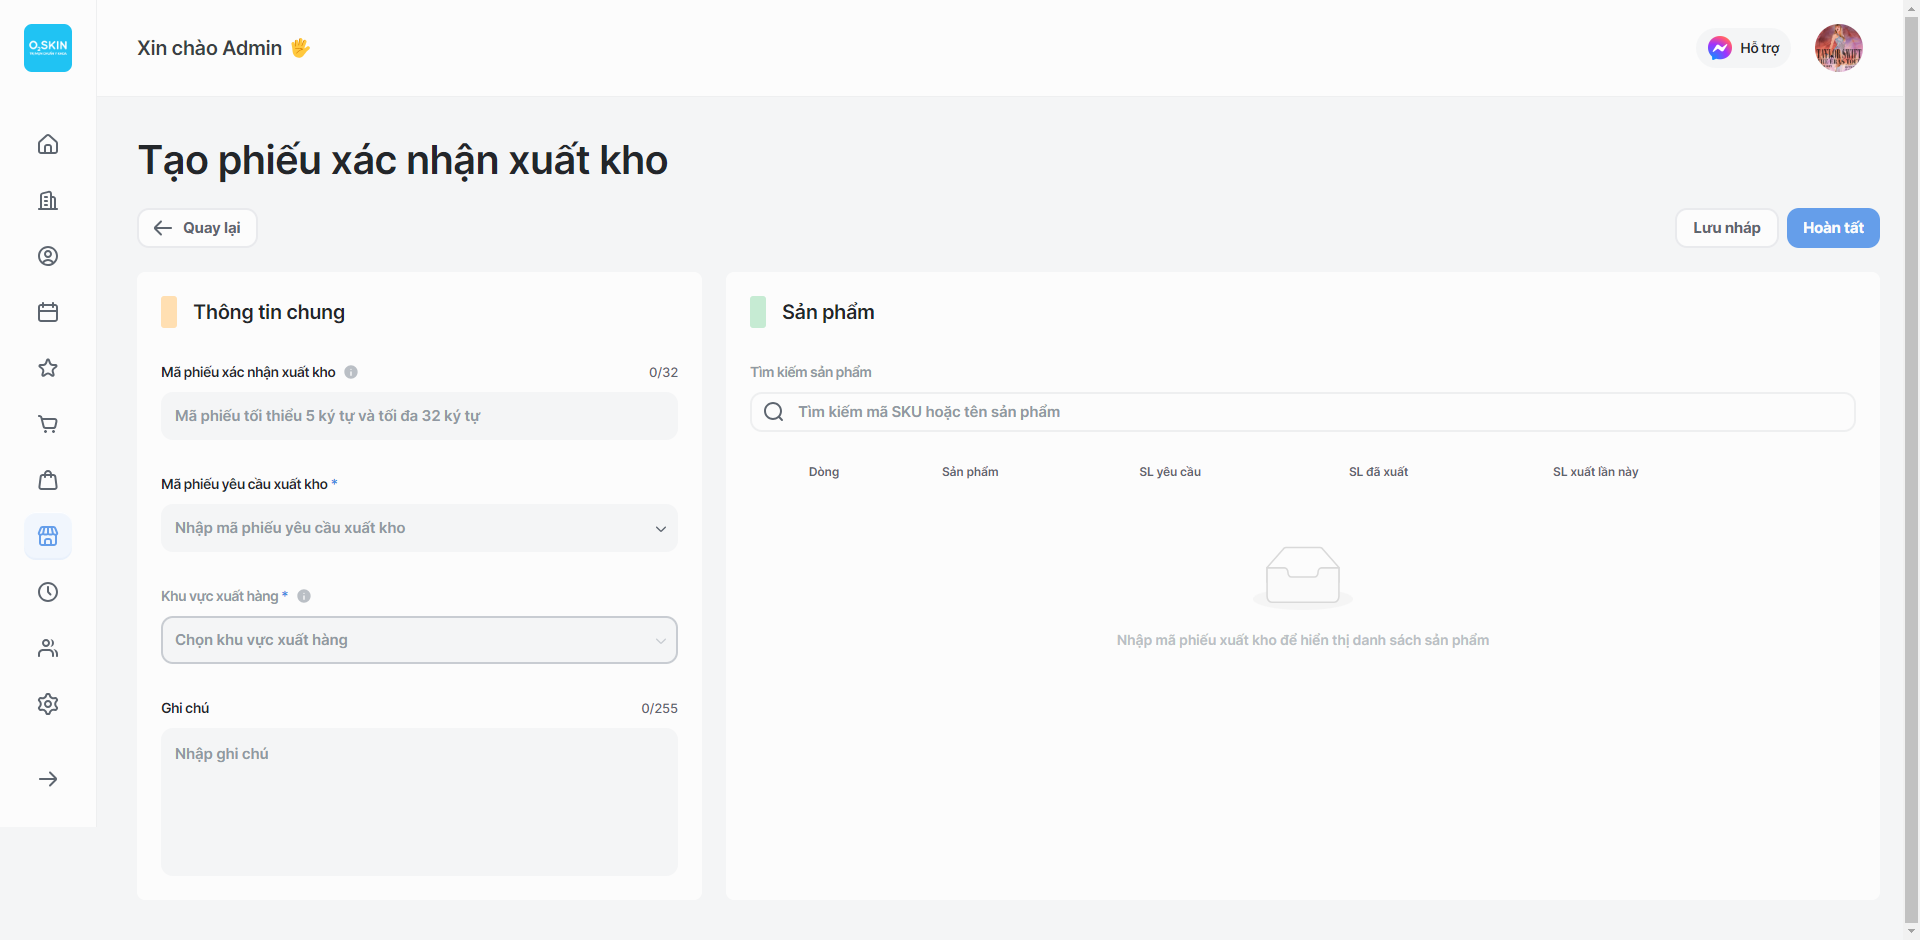Viewport: 1920px width, 940px height.
Task: Click info icon beside Khu vực xuất hàng
Action: click(304, 596)
